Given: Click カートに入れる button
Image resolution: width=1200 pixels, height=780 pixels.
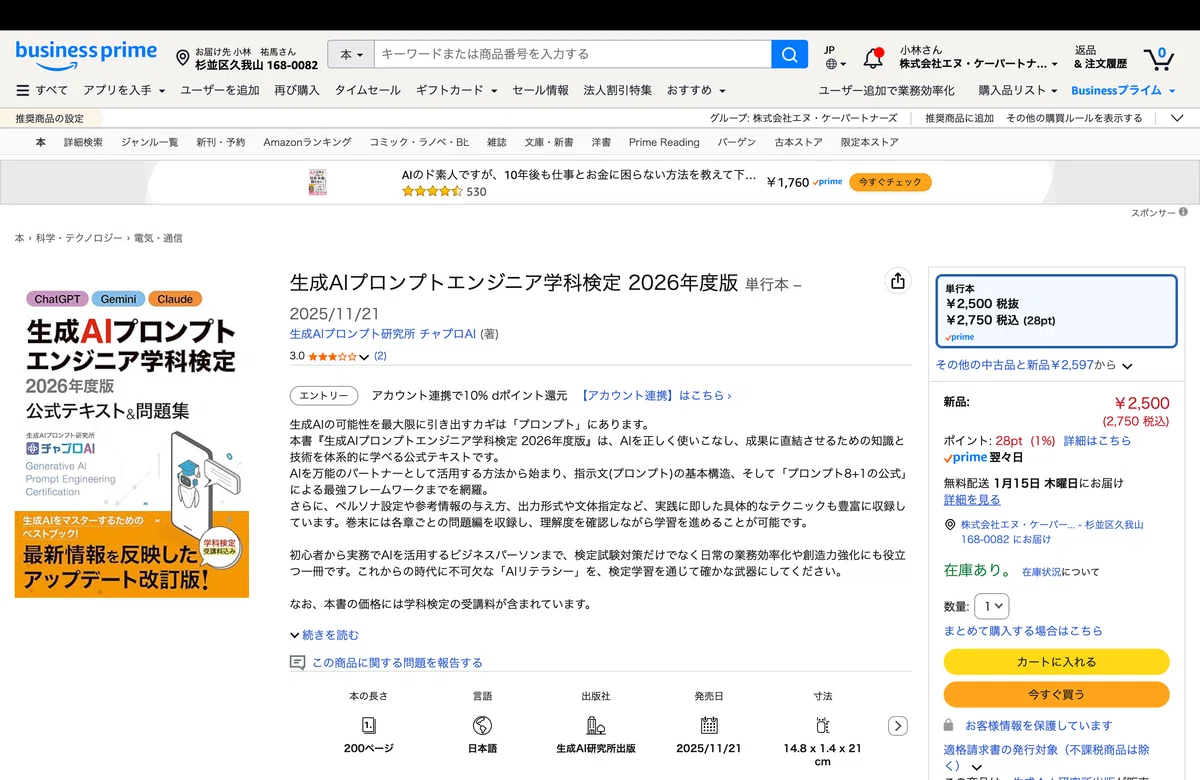Looking at the screenshot, I should point(1056,662).
